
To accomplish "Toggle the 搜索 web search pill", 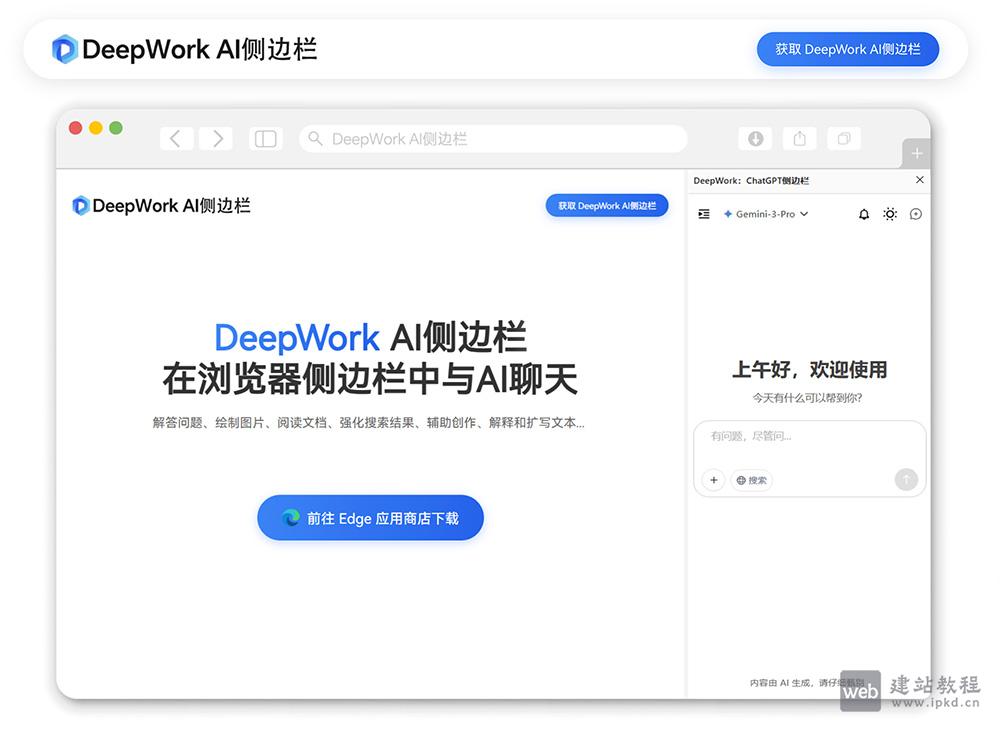I will pos(751,480).
